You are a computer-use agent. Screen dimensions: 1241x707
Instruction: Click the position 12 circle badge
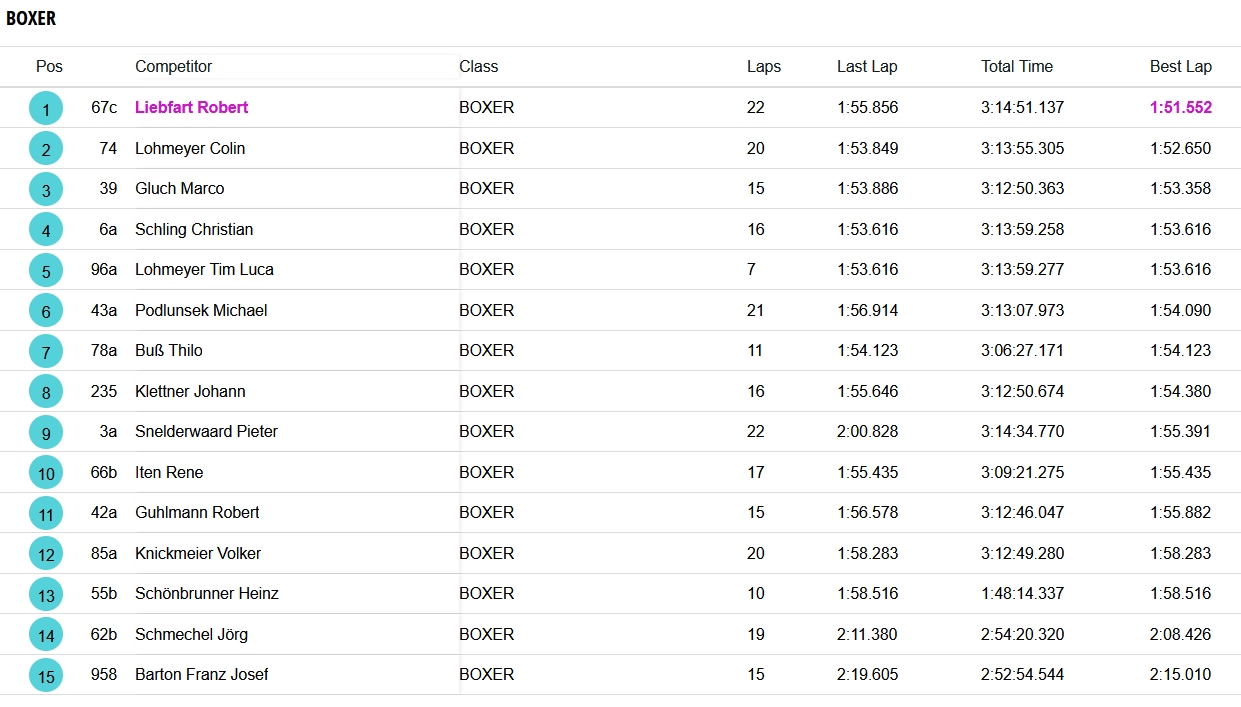coord(46,553)
